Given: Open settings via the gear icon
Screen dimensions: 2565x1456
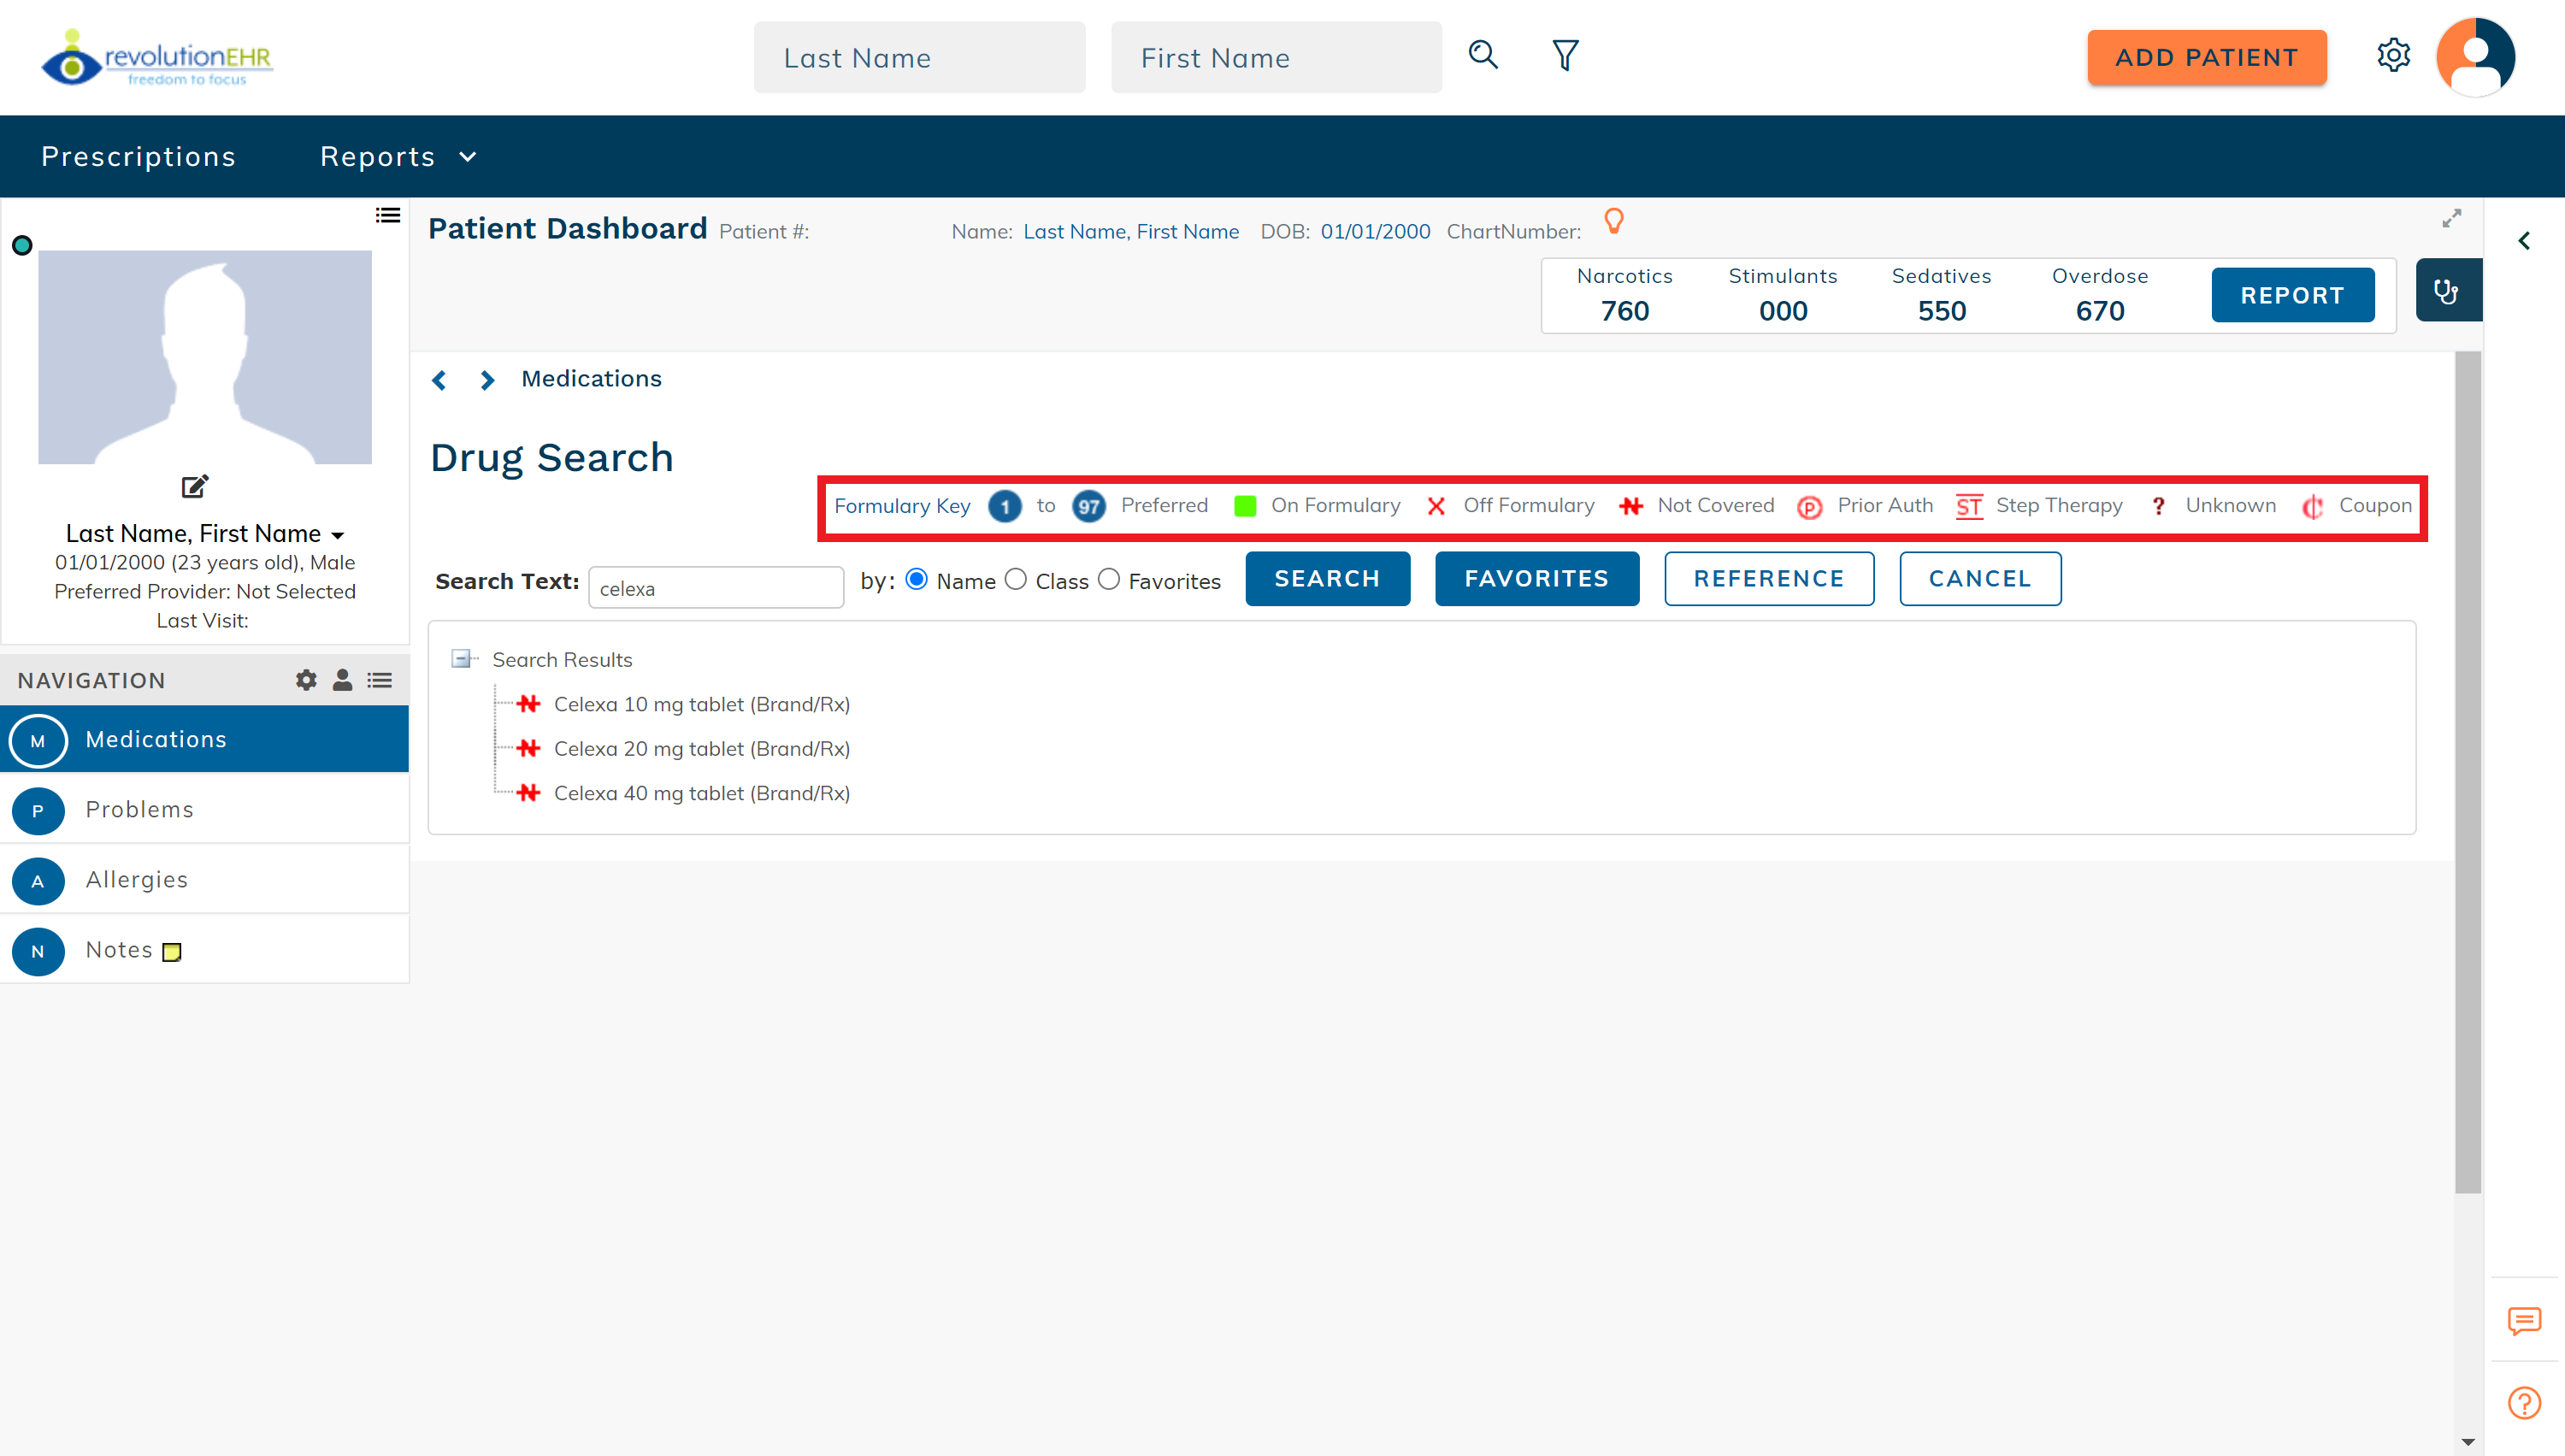Looking at the screenshot, I should 2394,56.
